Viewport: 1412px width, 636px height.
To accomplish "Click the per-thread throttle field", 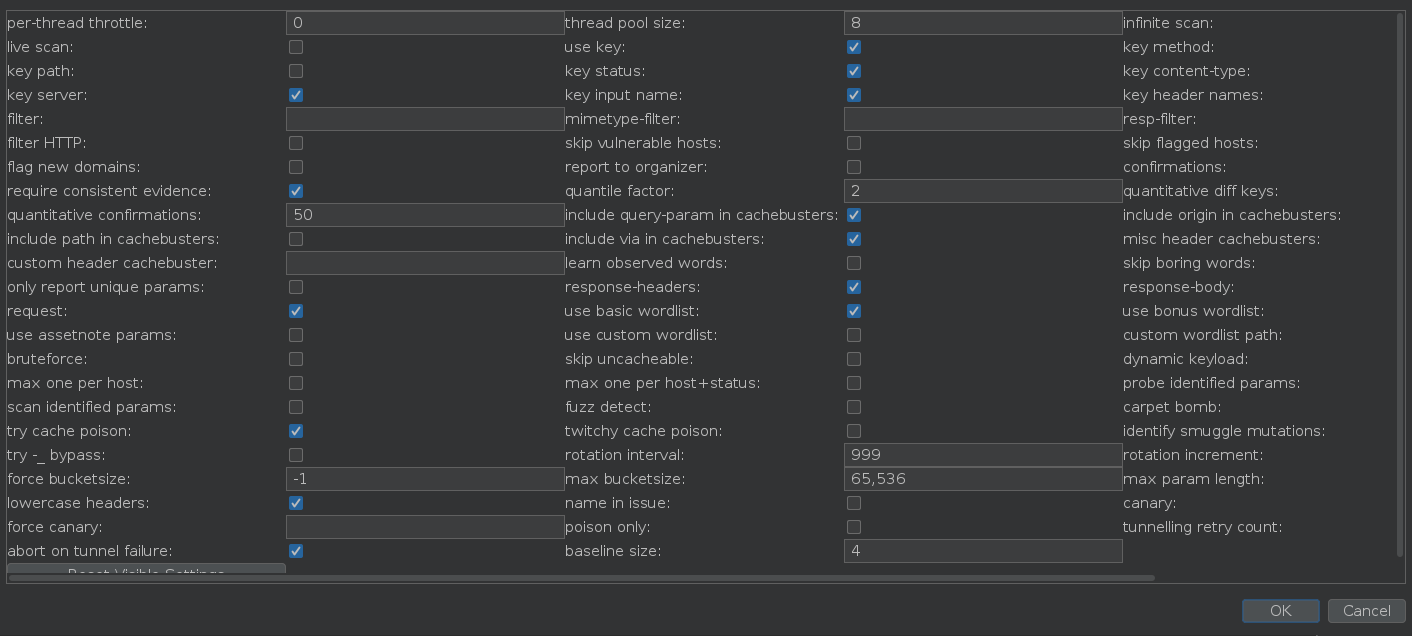I will tap(425, 23).
